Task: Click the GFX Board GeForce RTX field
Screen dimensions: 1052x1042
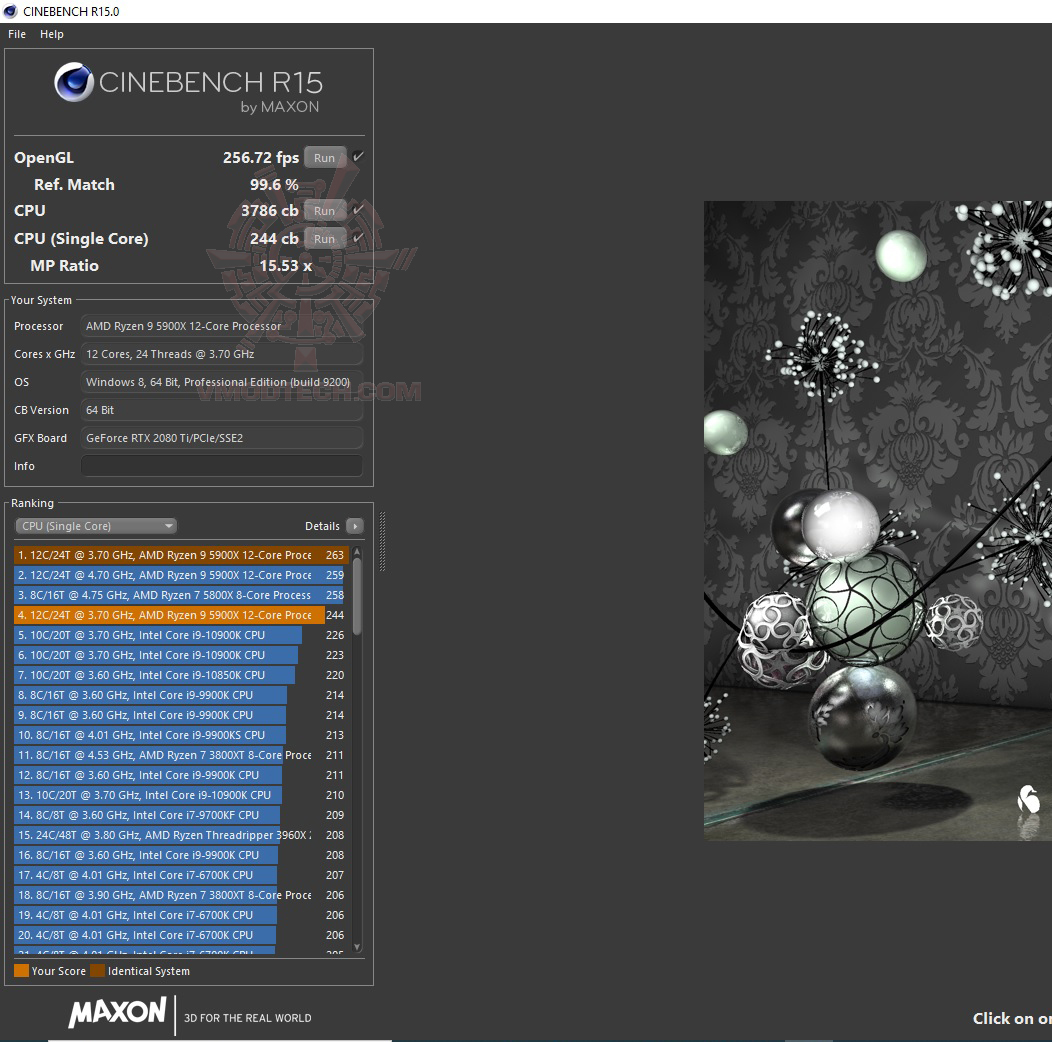Action: 221,438
